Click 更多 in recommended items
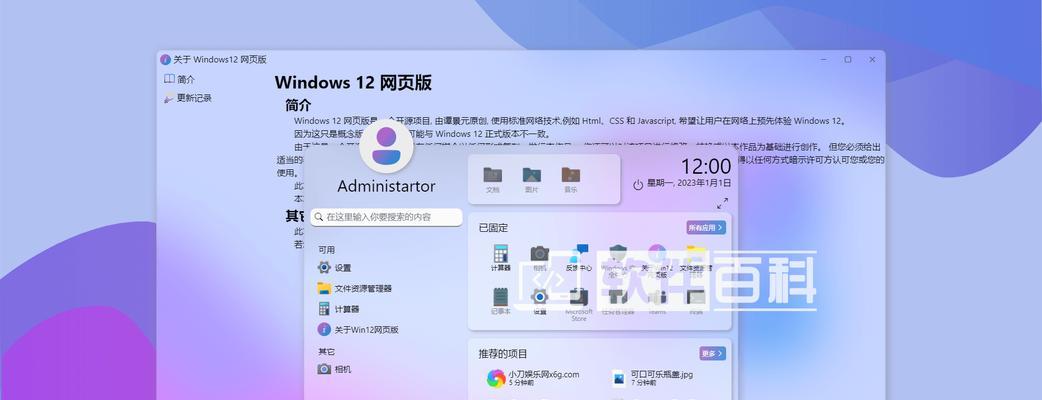 coord(712,353)
